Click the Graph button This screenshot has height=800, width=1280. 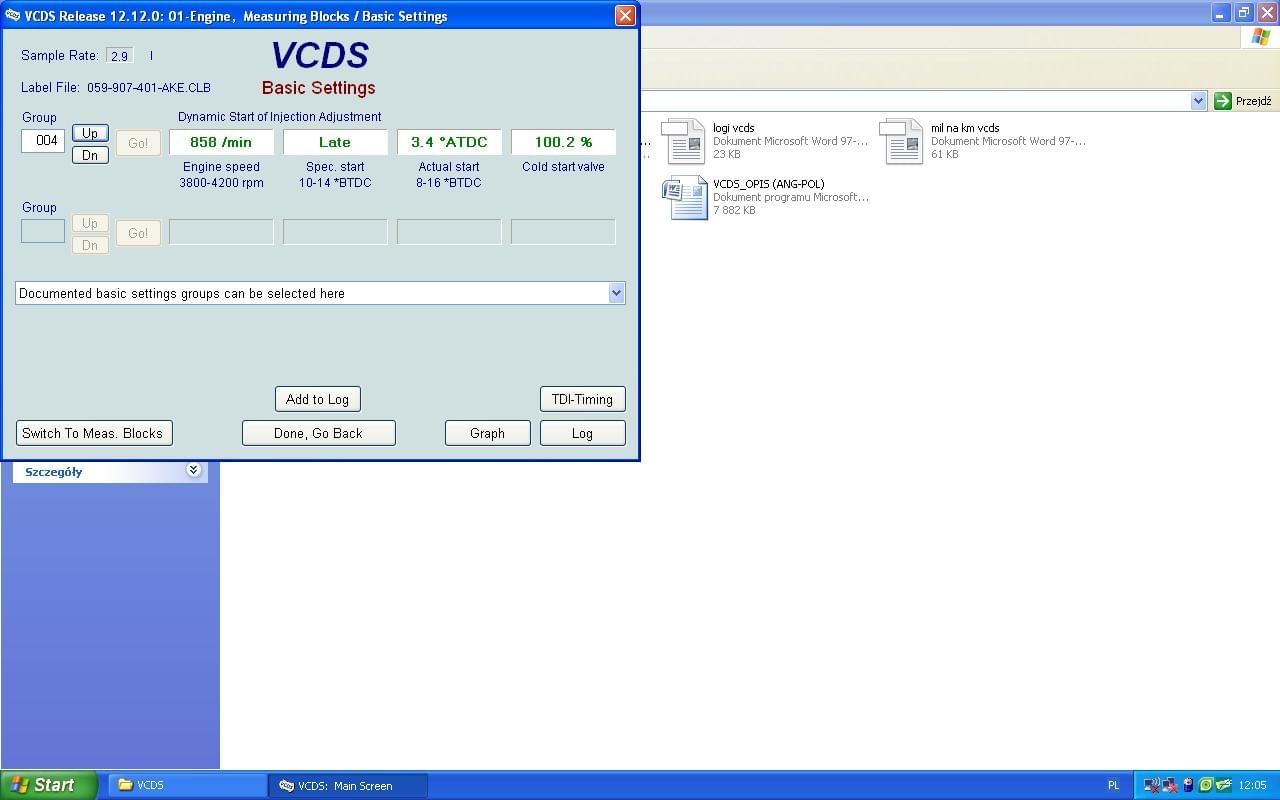tap(487, 433)
